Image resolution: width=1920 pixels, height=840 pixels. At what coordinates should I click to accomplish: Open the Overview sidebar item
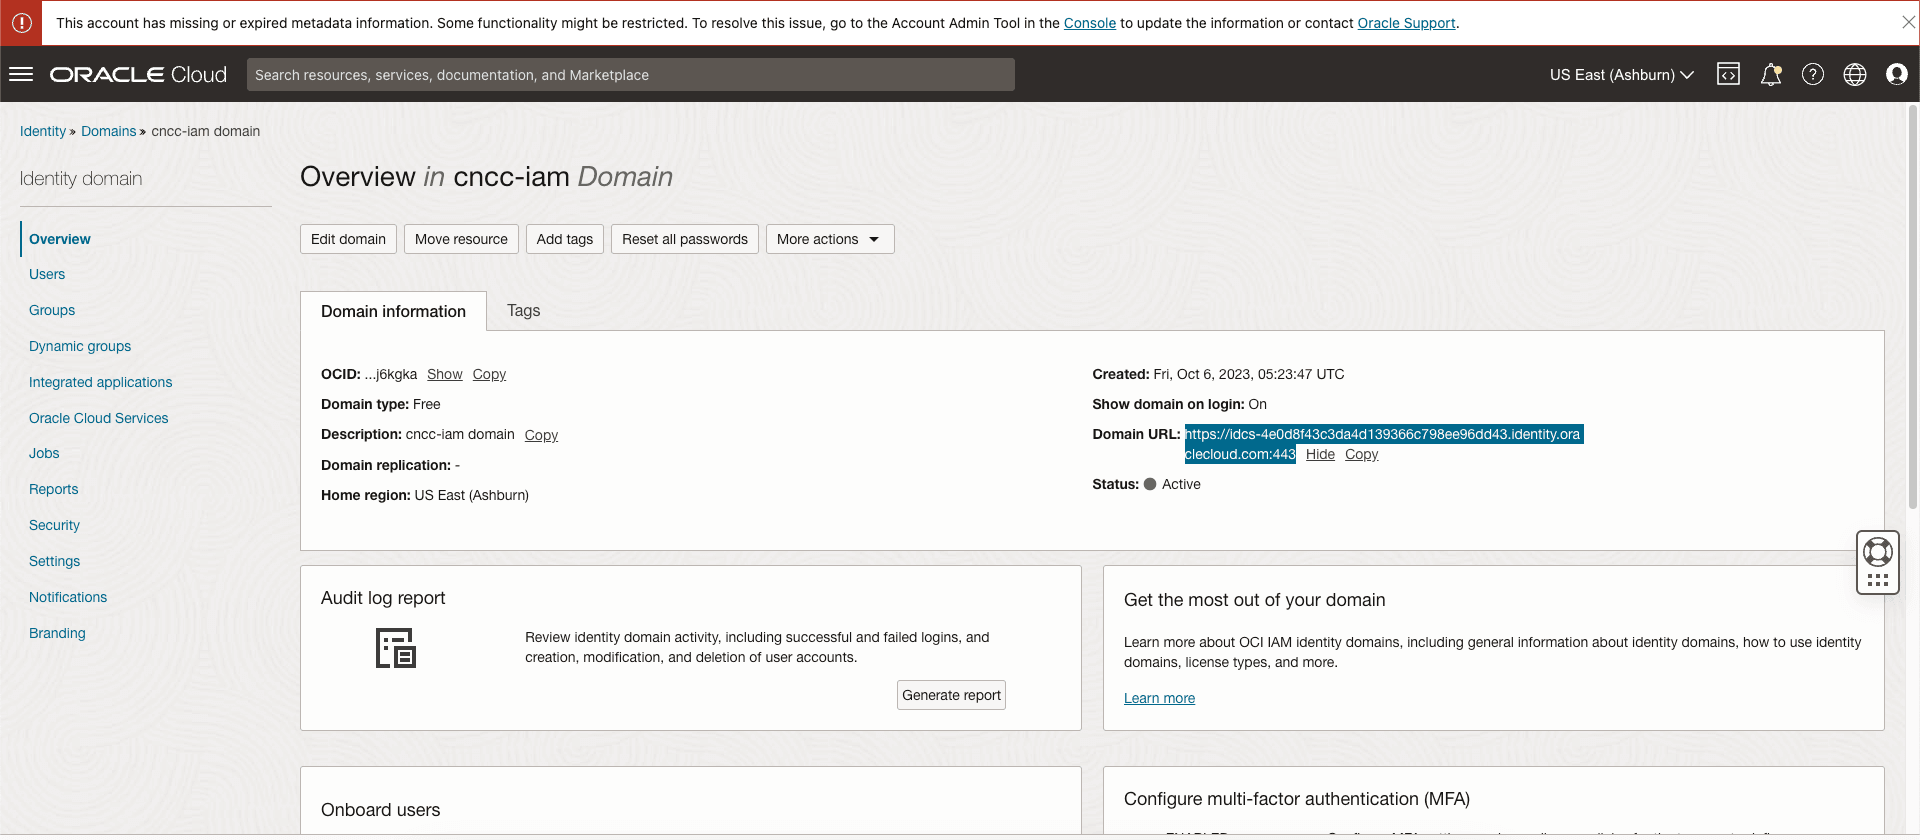tap(60, 239)
